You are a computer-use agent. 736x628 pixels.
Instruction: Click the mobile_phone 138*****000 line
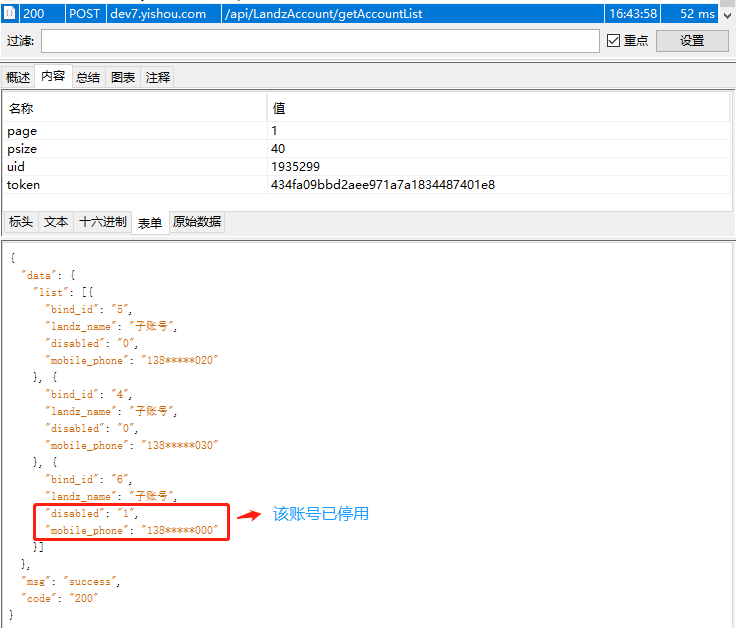coord(132,530)
